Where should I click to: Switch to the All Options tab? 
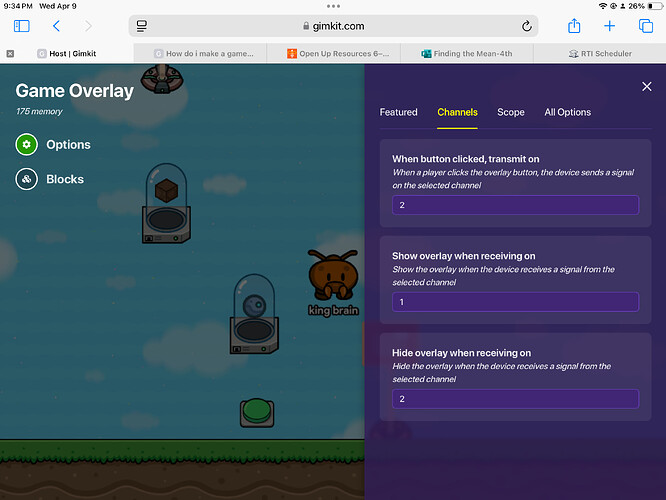click(567, 112)
